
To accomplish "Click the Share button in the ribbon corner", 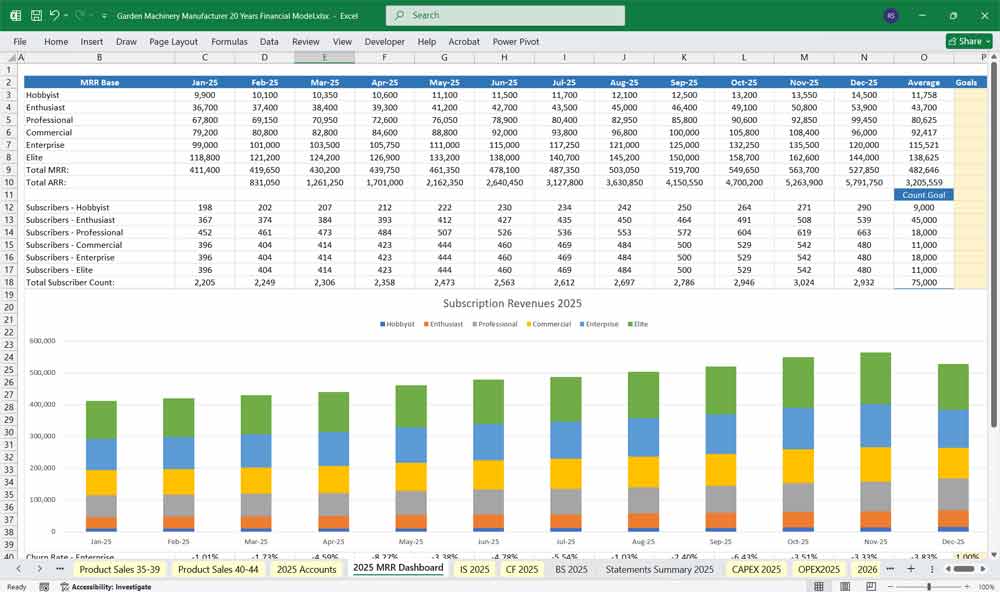I will coord(963,41).
